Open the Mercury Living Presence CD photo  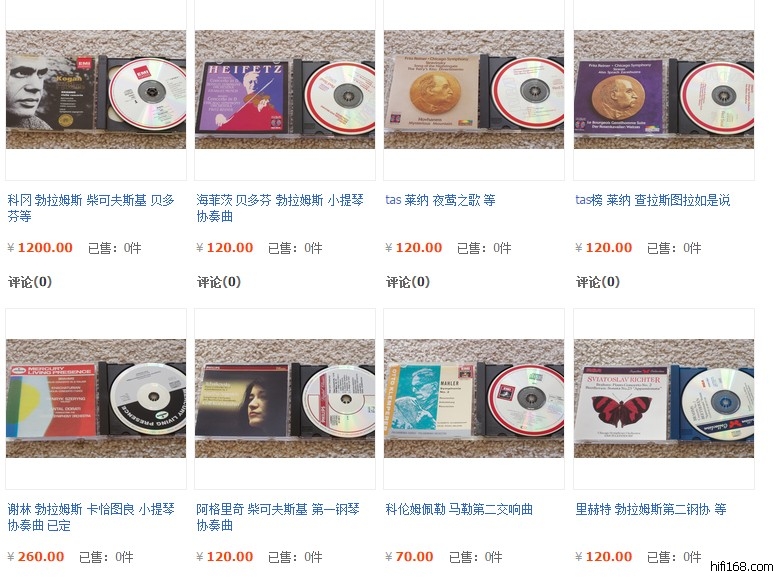(x=96, y=398)
